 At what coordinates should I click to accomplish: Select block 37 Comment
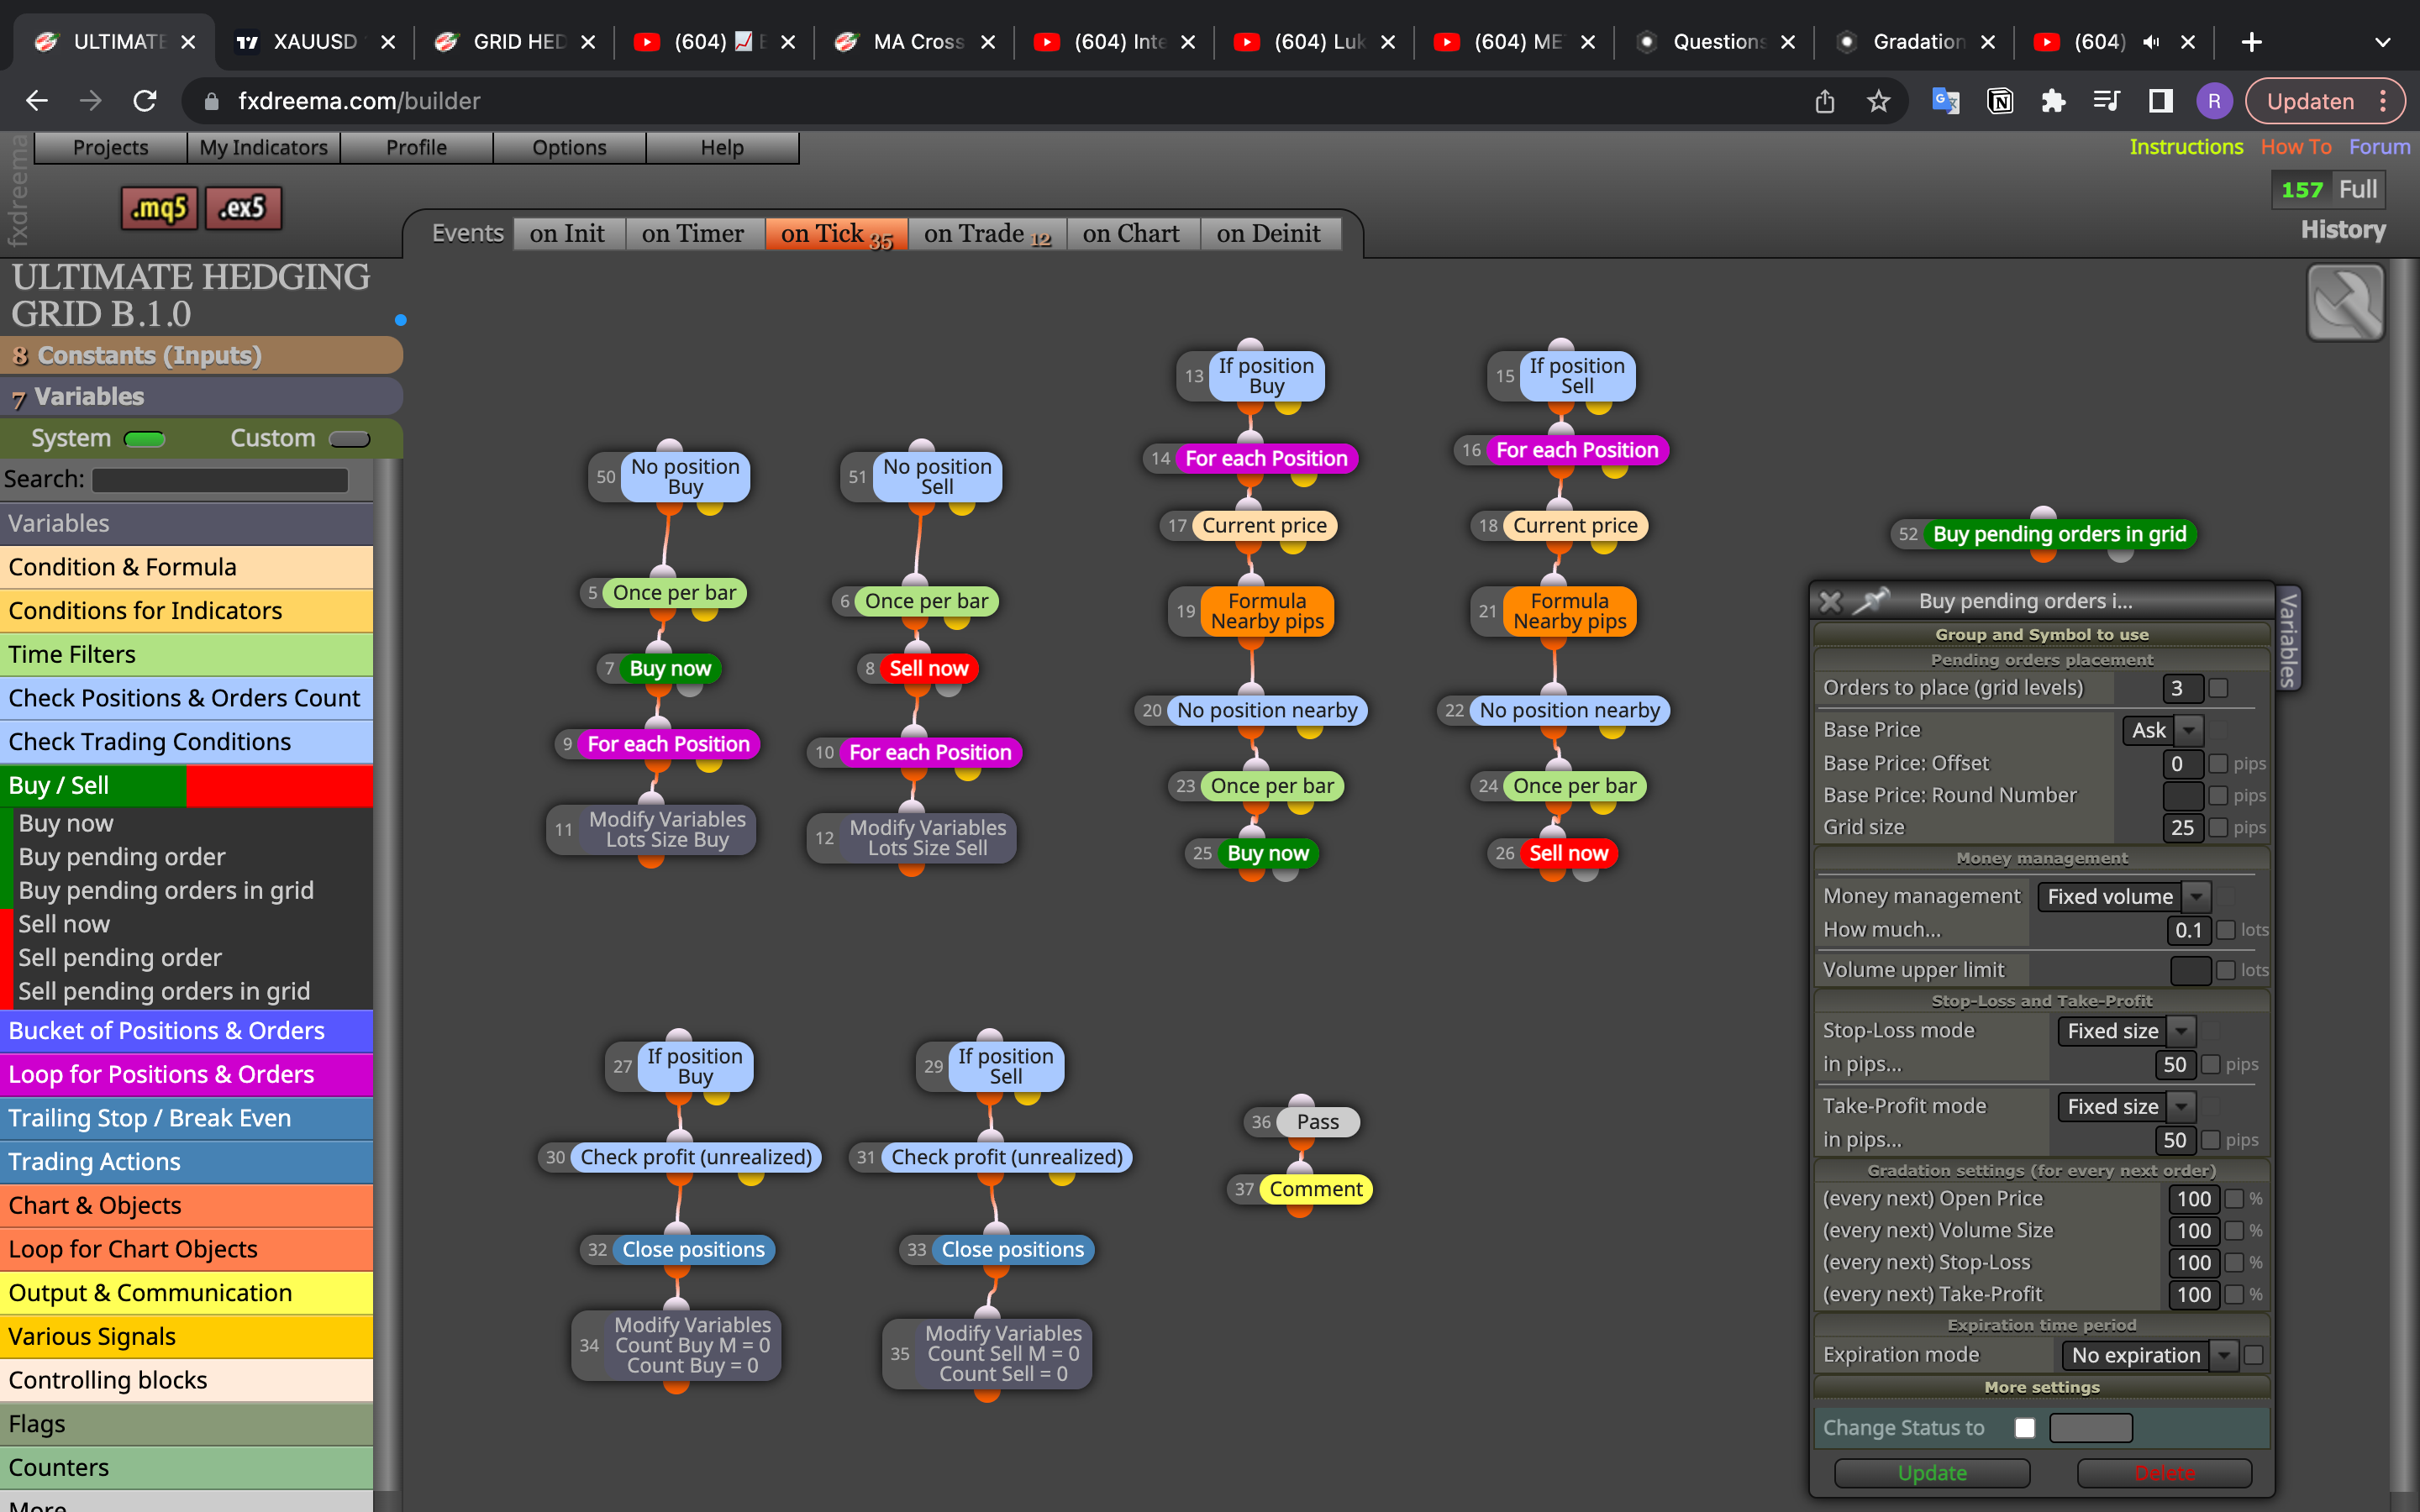click(x=1316, y=1189)
